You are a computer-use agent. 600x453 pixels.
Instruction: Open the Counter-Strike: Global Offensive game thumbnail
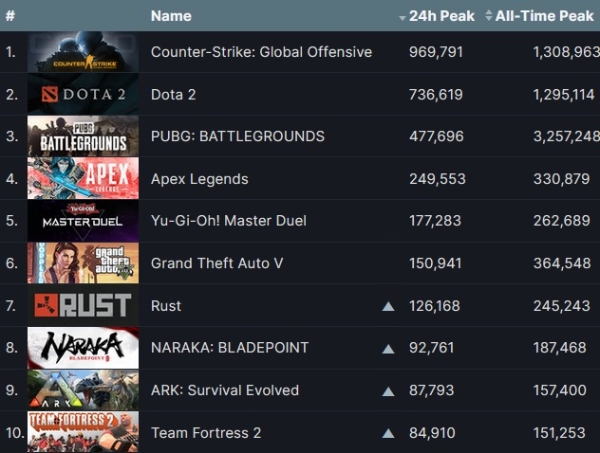[83, 52]
